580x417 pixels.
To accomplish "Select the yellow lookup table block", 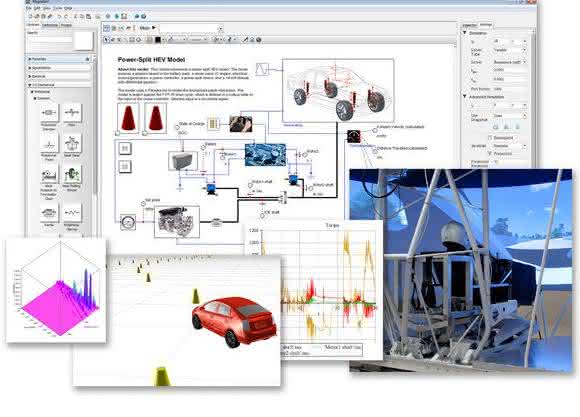I will (x=213, y=124).
